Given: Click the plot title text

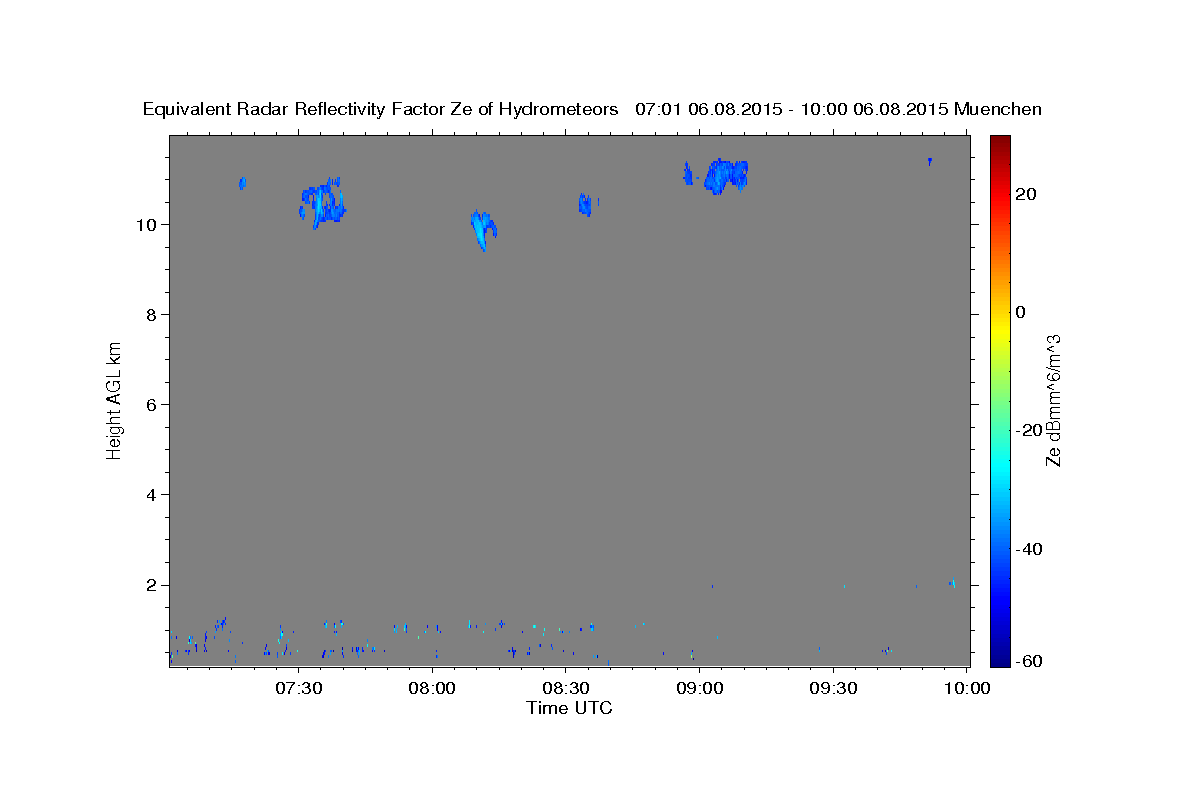Looking at the screenshot, I should 592,109.
